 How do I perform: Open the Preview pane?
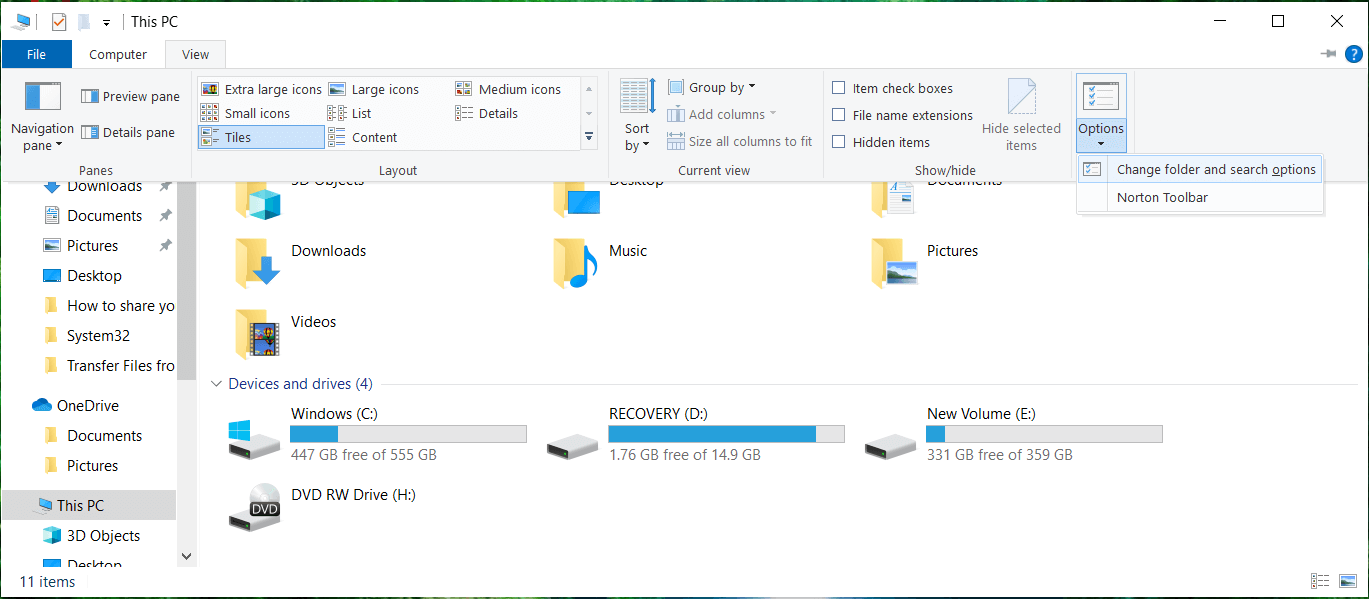click(130, 95)
